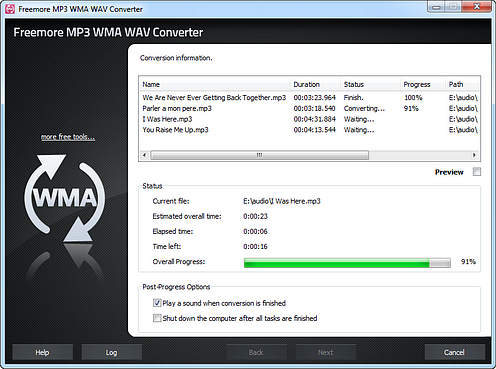The width and height of the screenshot is (496, 369).
Task: Sort by the Path column header
Action: [462, 84]
